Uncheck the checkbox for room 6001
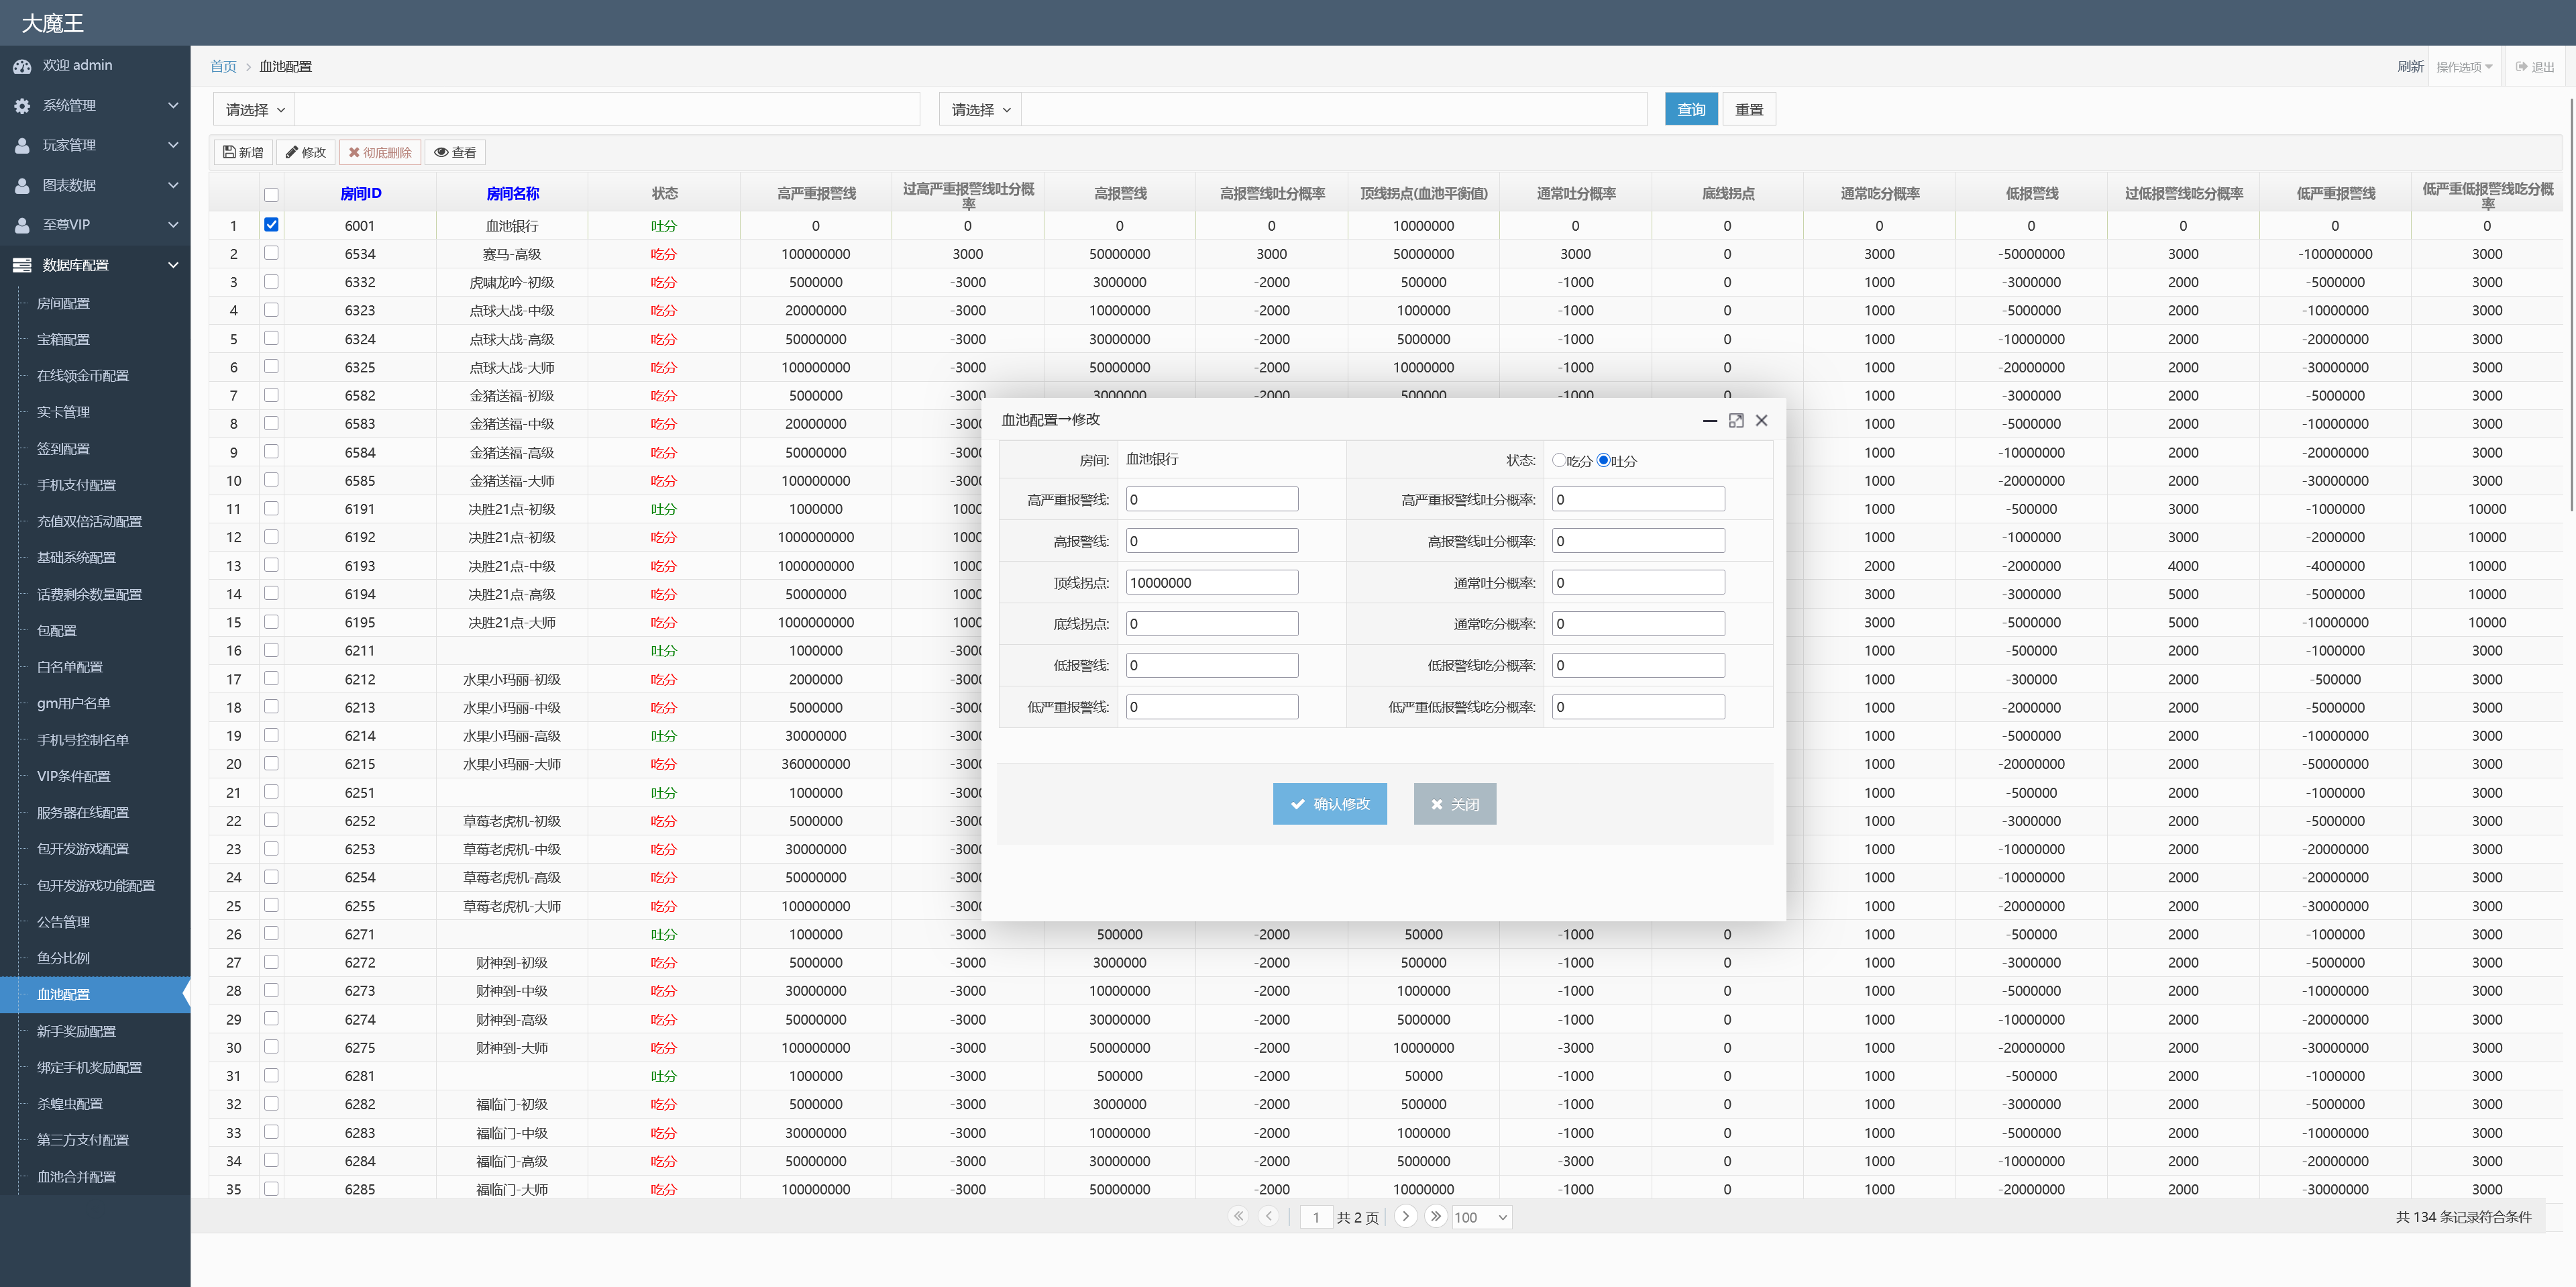This screenshot has width=2576, height=1287. [271, 225]
